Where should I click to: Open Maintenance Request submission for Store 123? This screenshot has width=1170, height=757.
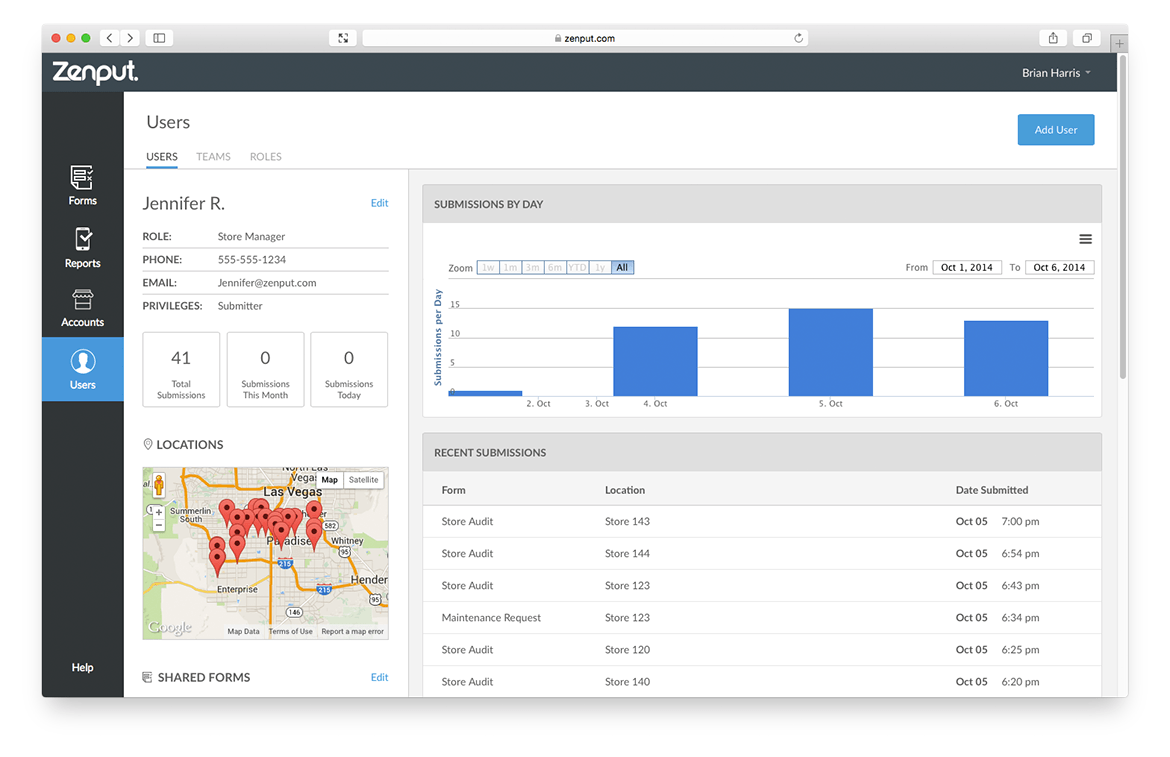pyautogui.click(x=491, y=618)
